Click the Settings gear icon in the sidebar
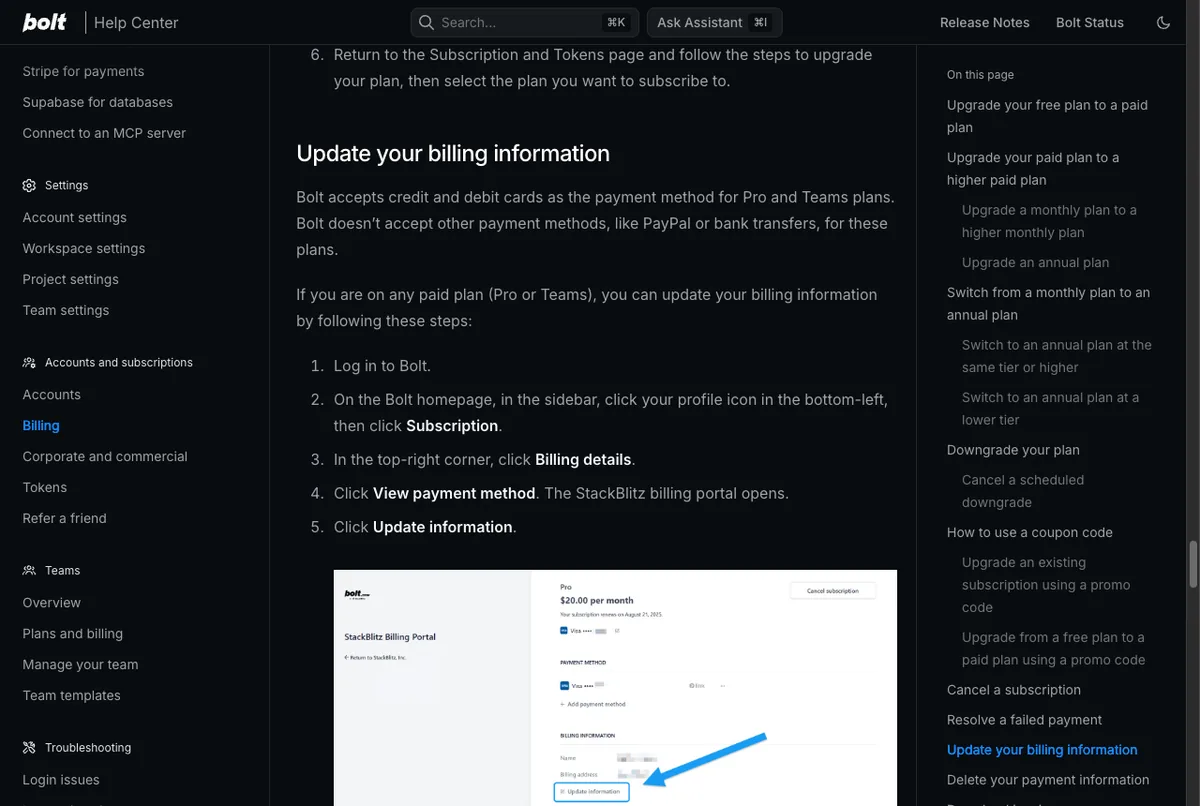 (x=29, y=185)
